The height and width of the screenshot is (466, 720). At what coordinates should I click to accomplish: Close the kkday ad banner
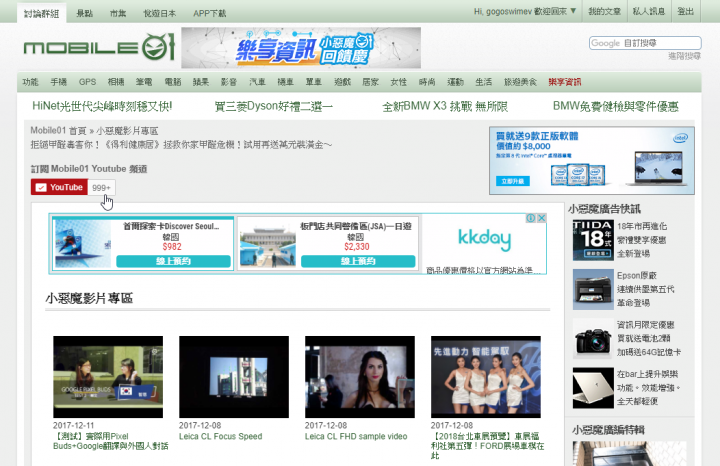[541, 218]
